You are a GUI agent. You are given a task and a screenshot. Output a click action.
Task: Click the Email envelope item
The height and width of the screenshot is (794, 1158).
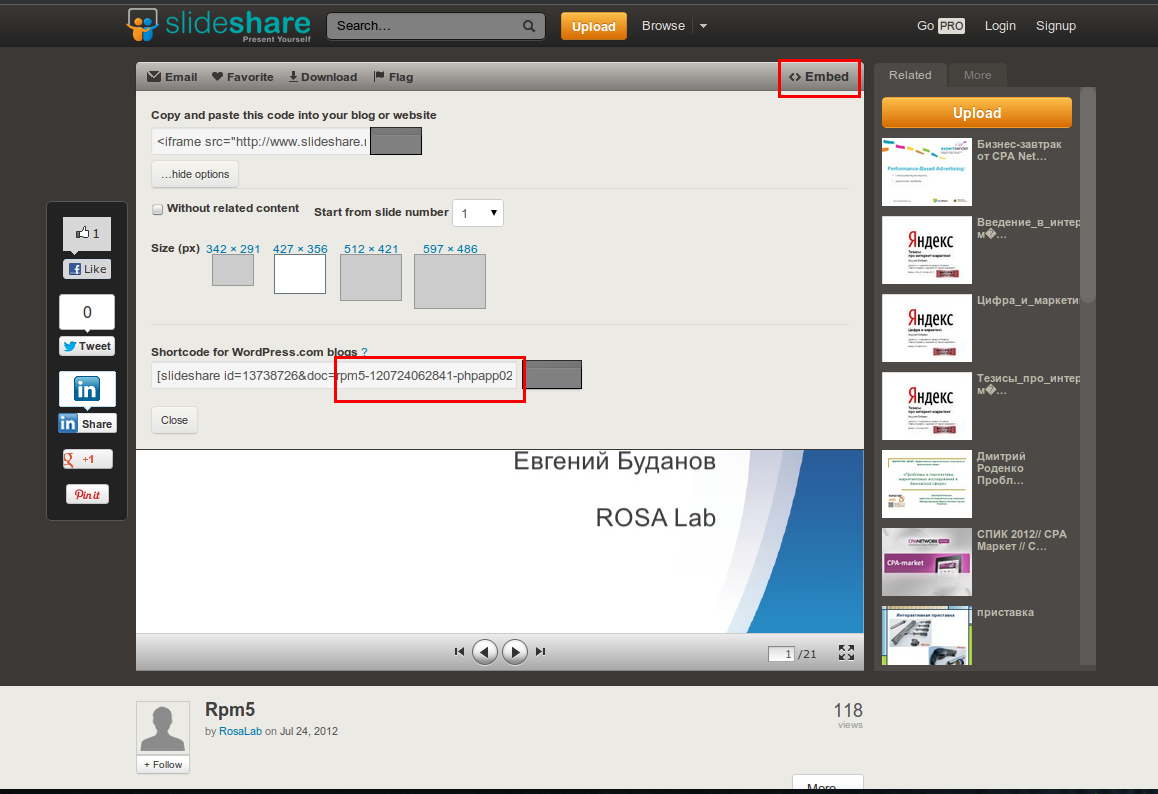click(172, 77)
